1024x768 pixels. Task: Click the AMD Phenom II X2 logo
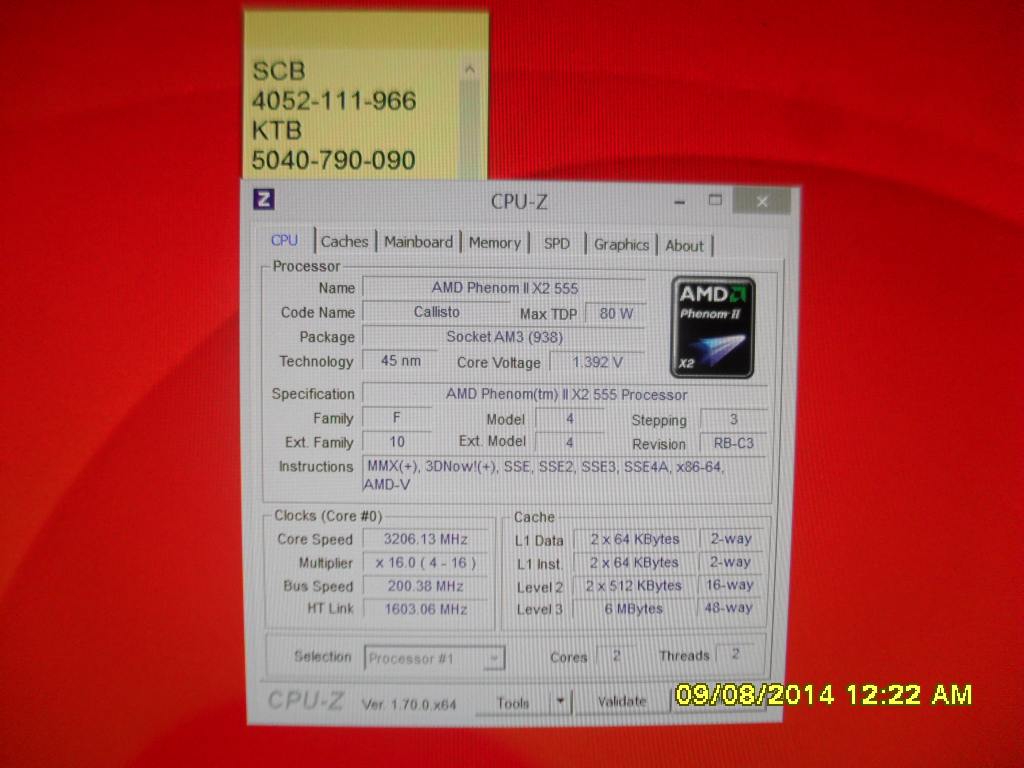click(712, 327)
